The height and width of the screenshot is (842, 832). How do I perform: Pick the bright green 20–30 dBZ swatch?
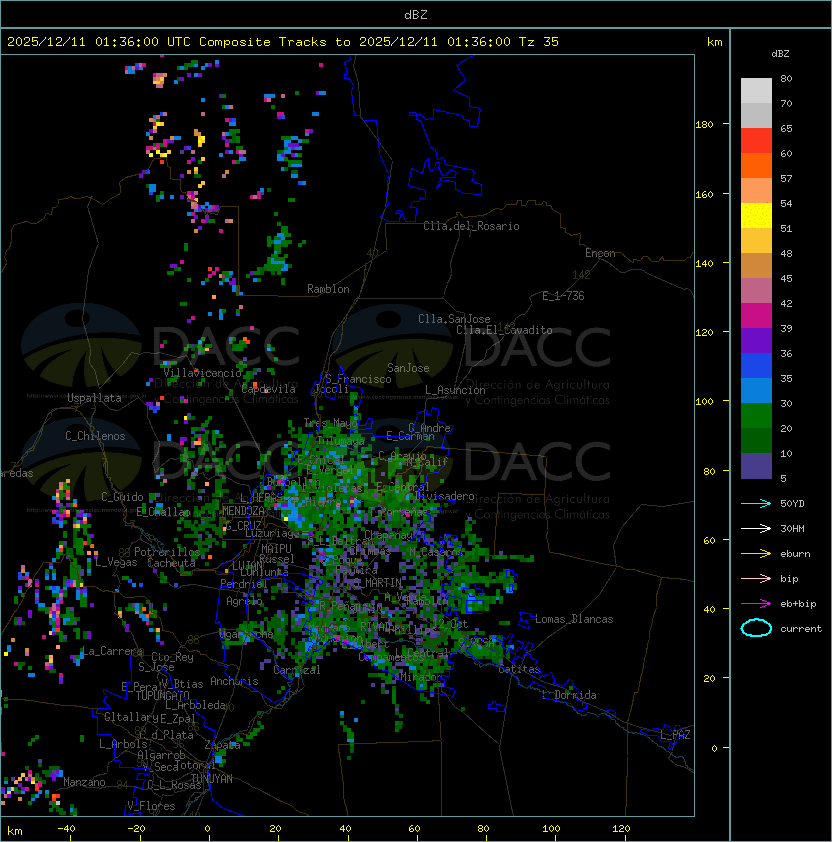point(756,416)
